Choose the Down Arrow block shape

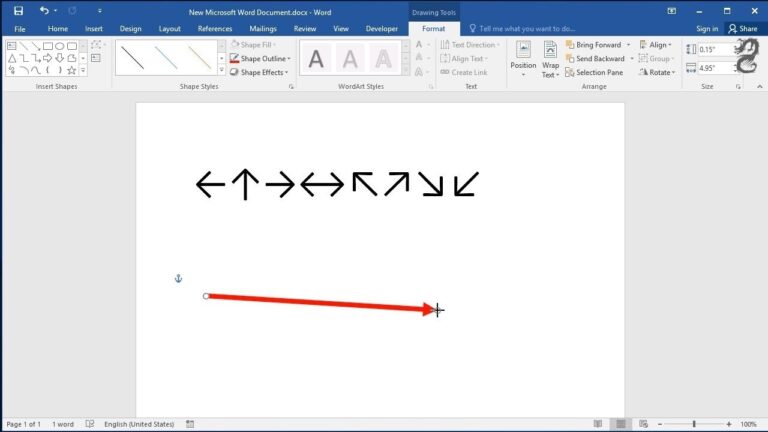point(59,58)
